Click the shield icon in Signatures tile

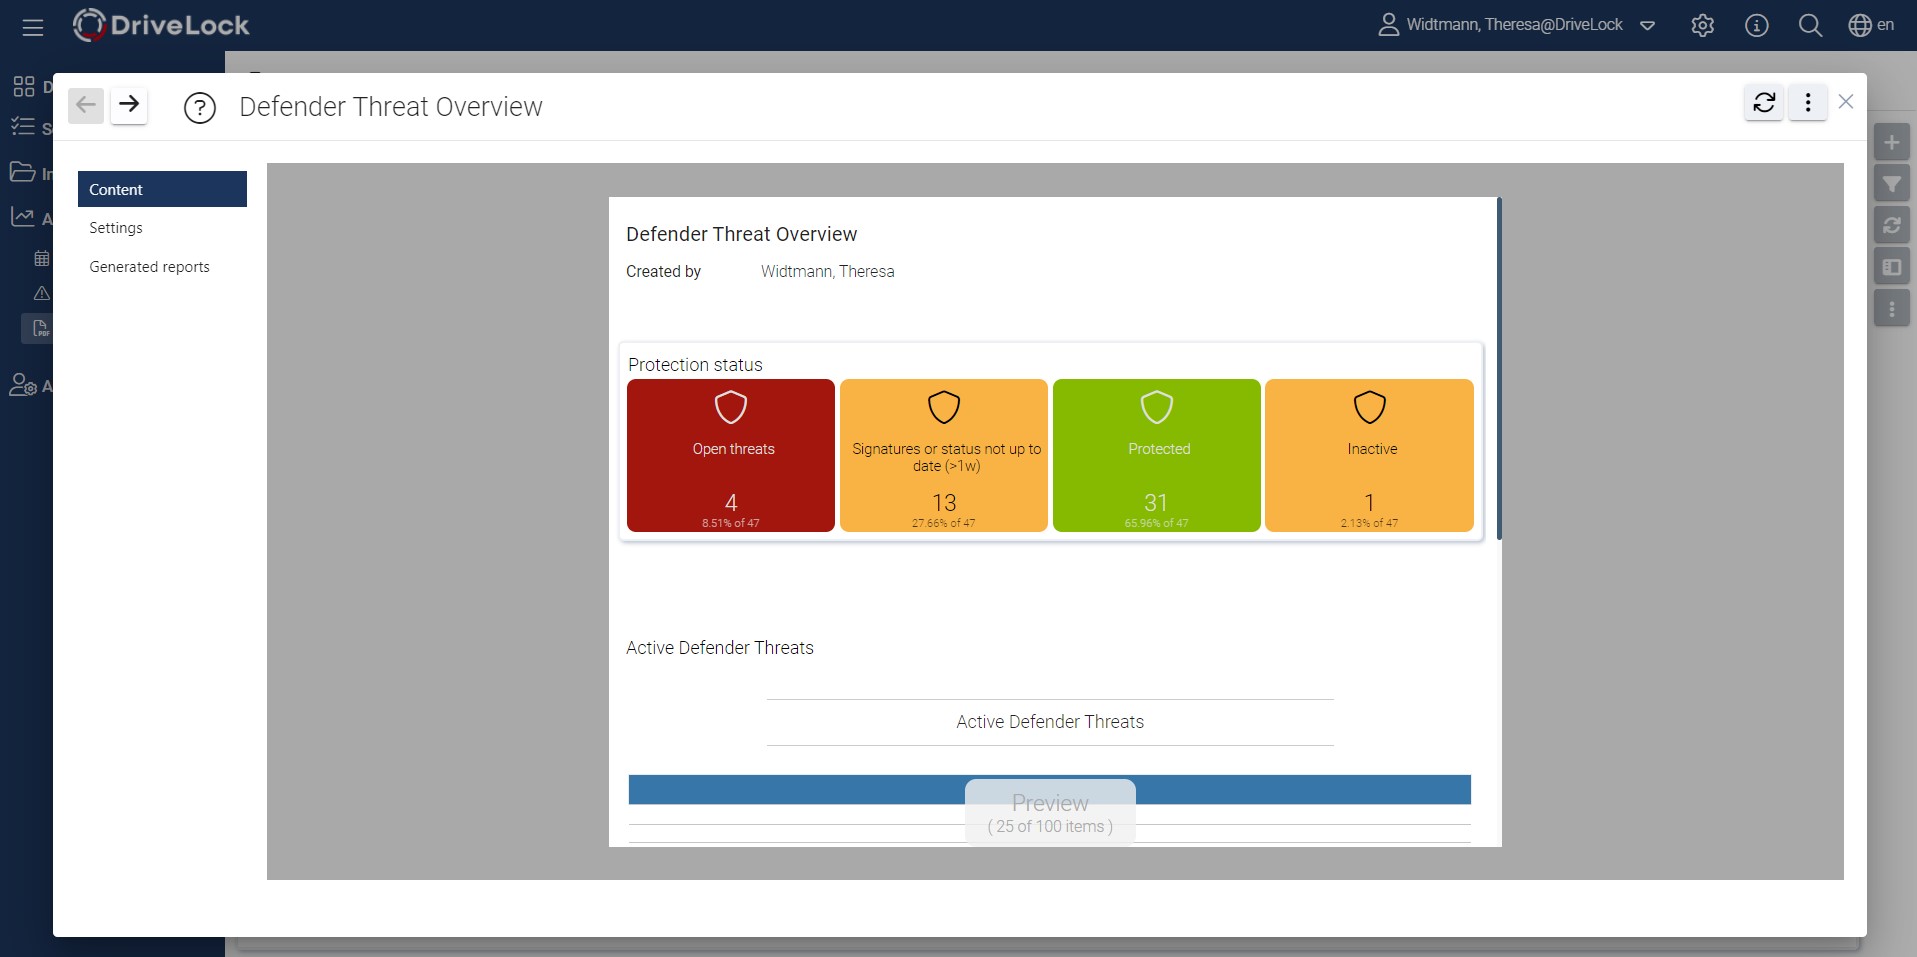pos(944,407)
